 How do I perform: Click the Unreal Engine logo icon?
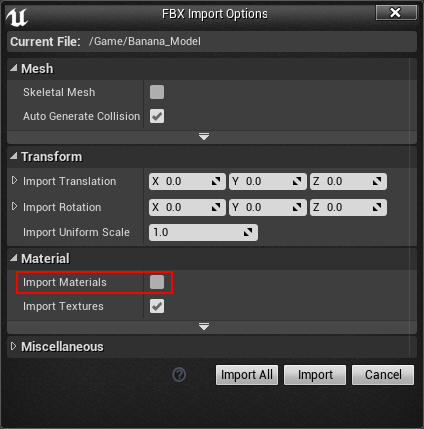(x=17, y=17)
